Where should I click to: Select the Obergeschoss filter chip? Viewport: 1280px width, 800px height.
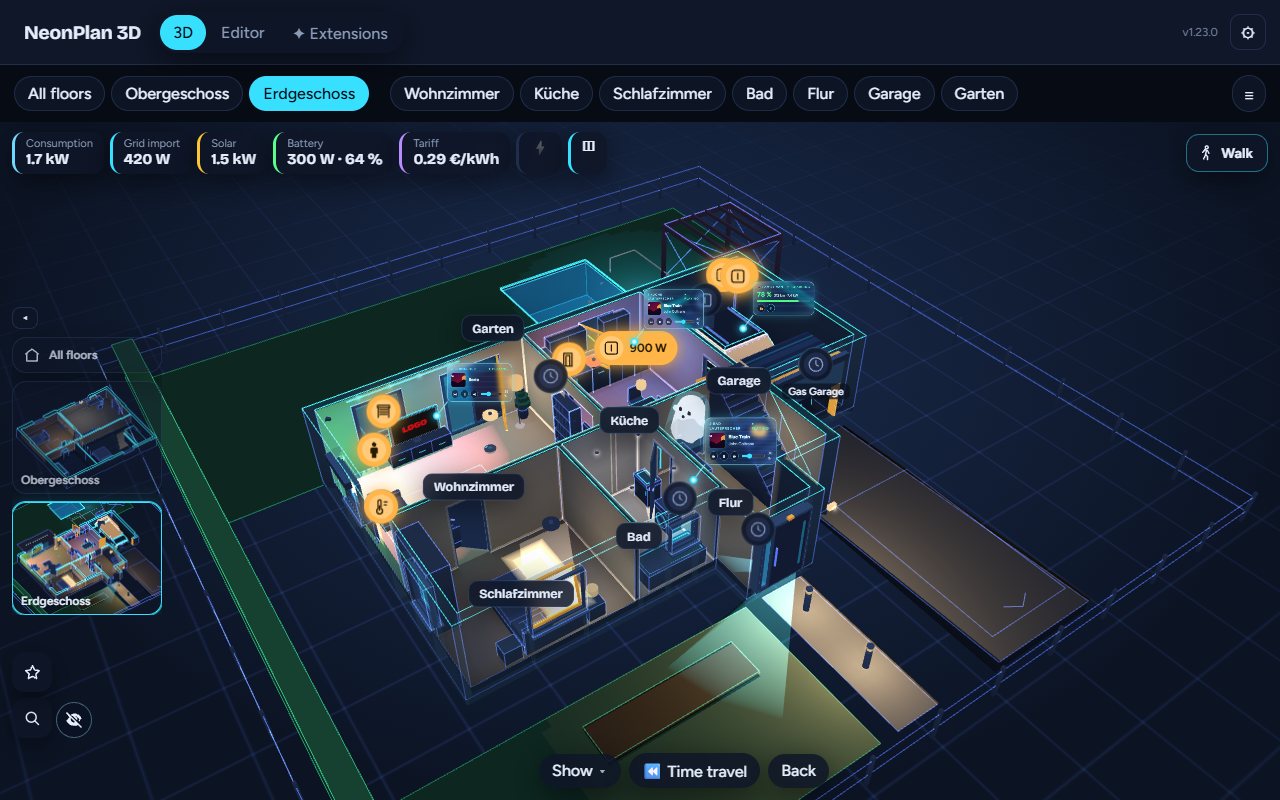coord(177,94)
